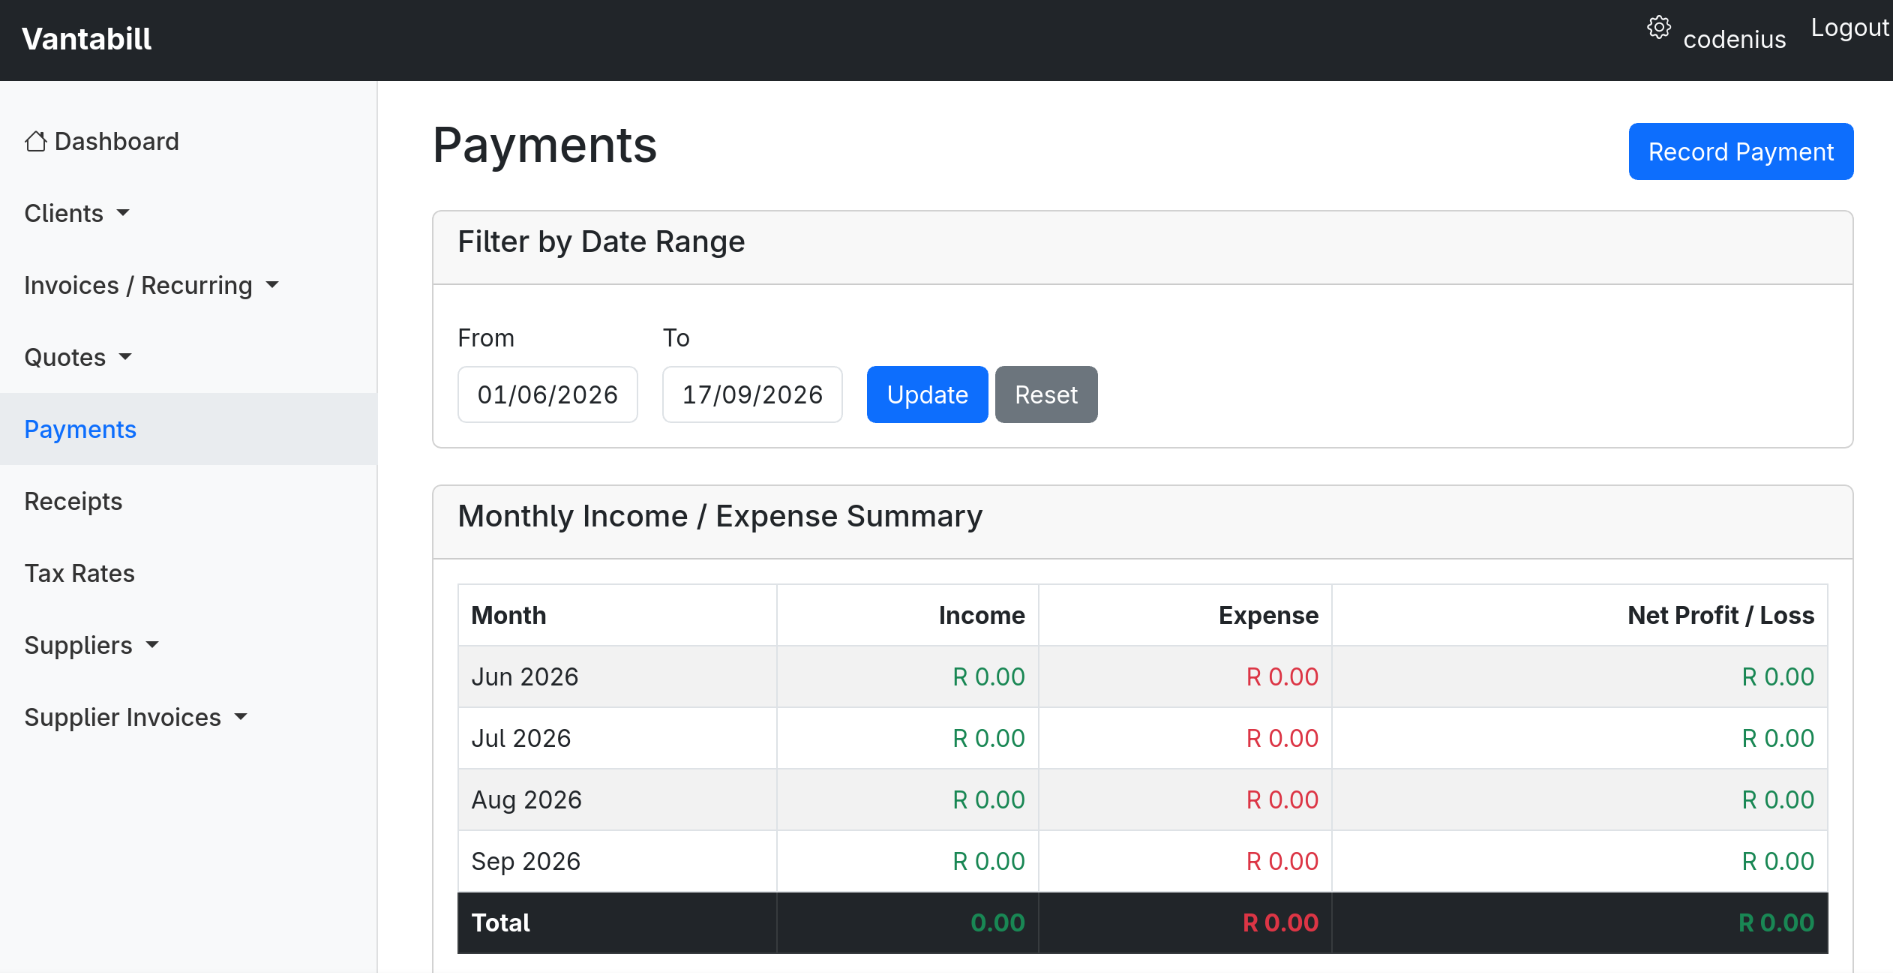Select the Jun 2026 row month cell
Image resolution: width=1893 pixels, height=973 pixels.
[x=617, y=677]
